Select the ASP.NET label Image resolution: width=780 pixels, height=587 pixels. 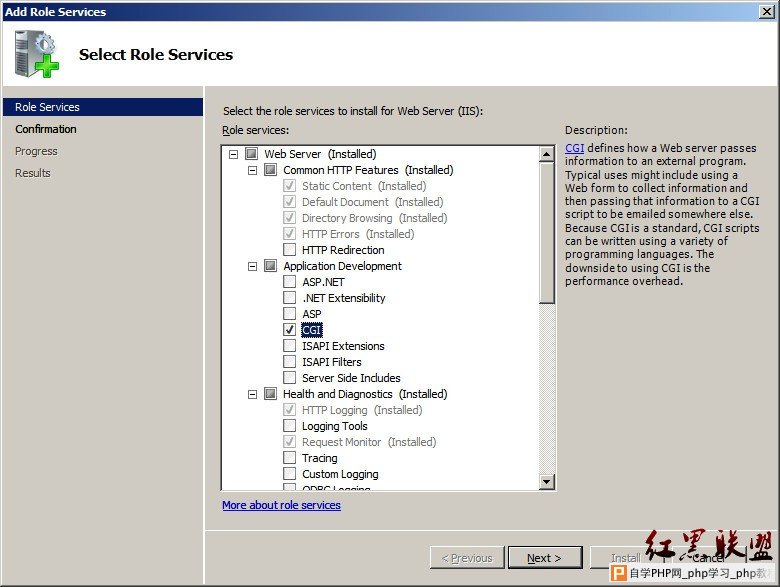click(x=323, y=282)
